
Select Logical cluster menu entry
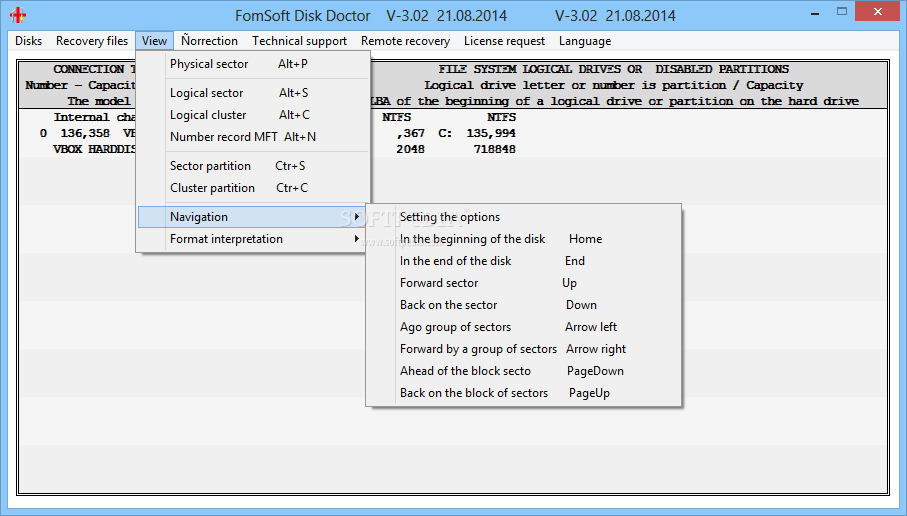tap(253, 115)
